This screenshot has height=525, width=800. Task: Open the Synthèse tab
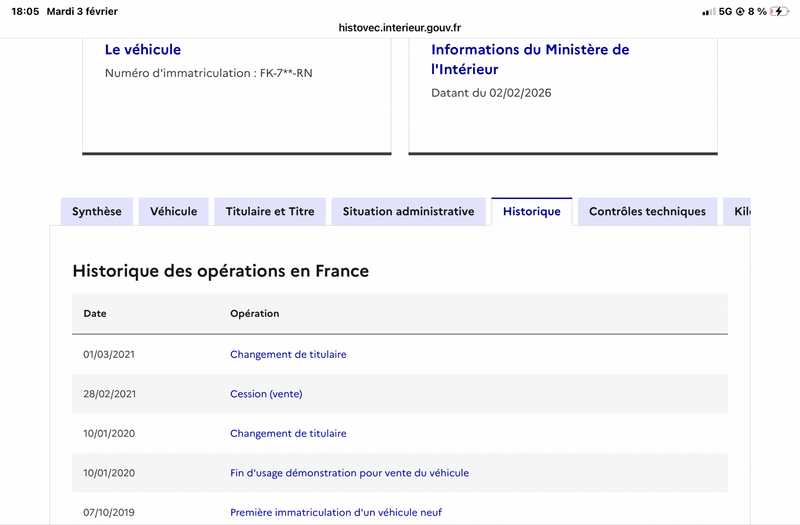pos(97,211)
